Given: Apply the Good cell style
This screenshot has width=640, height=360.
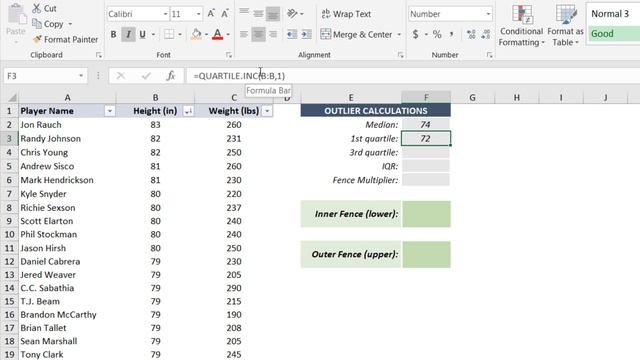Looking at the screenshot, I should [x=613, y=33].
